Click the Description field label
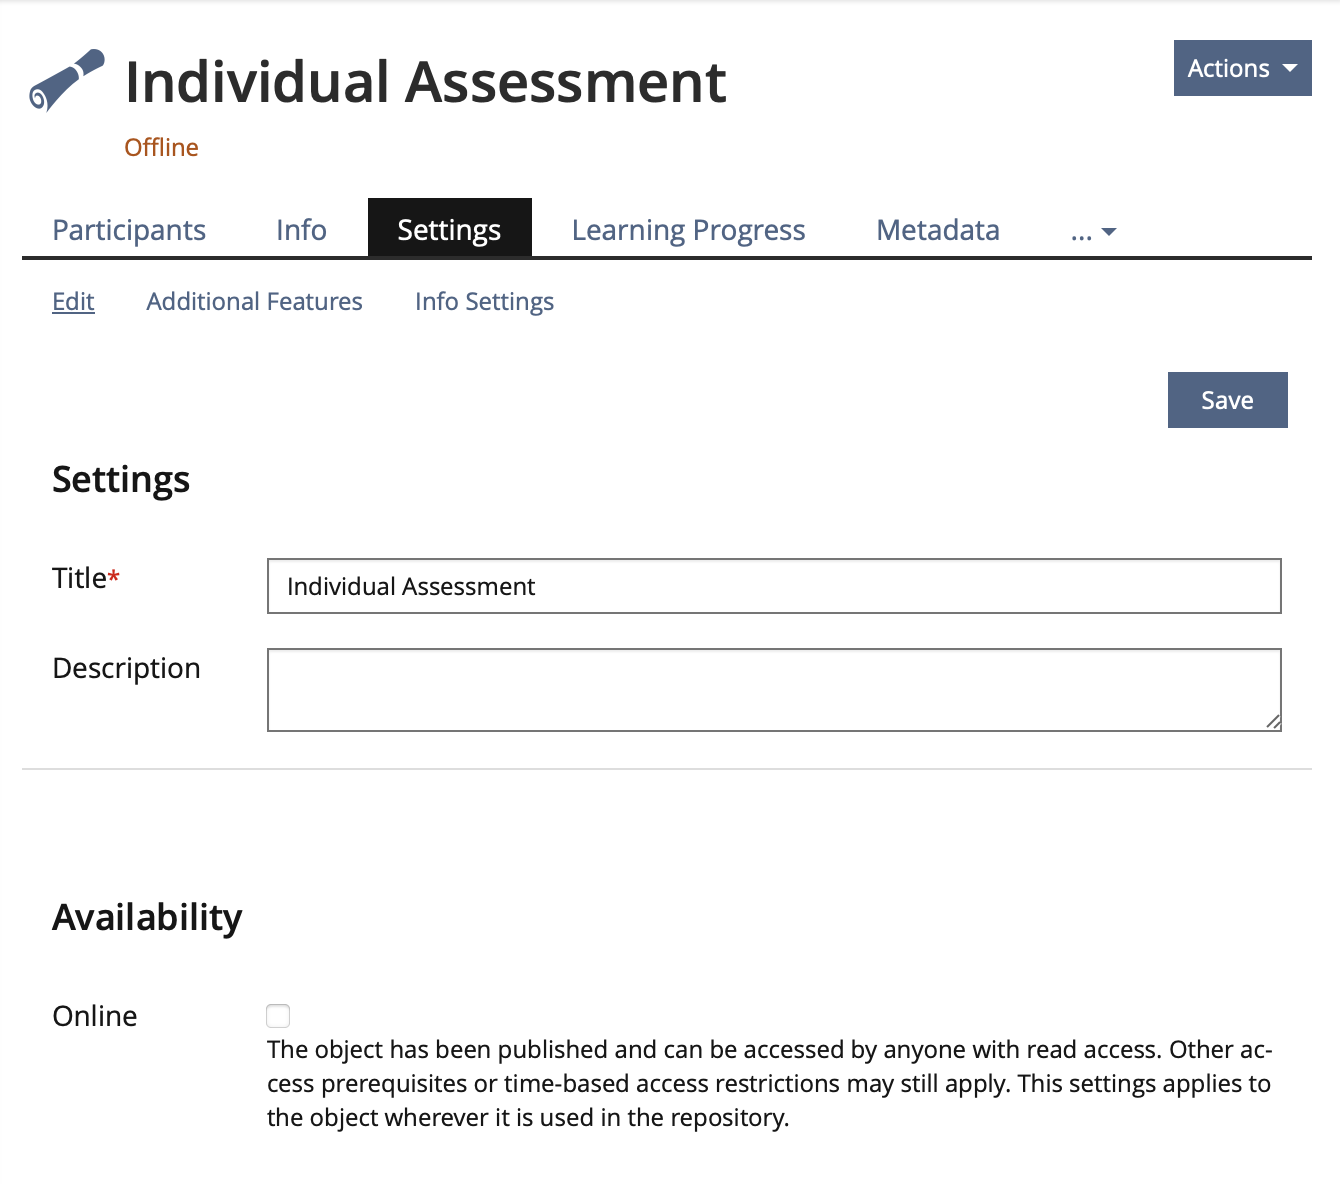The image size is (1340, 1184). 126,668
